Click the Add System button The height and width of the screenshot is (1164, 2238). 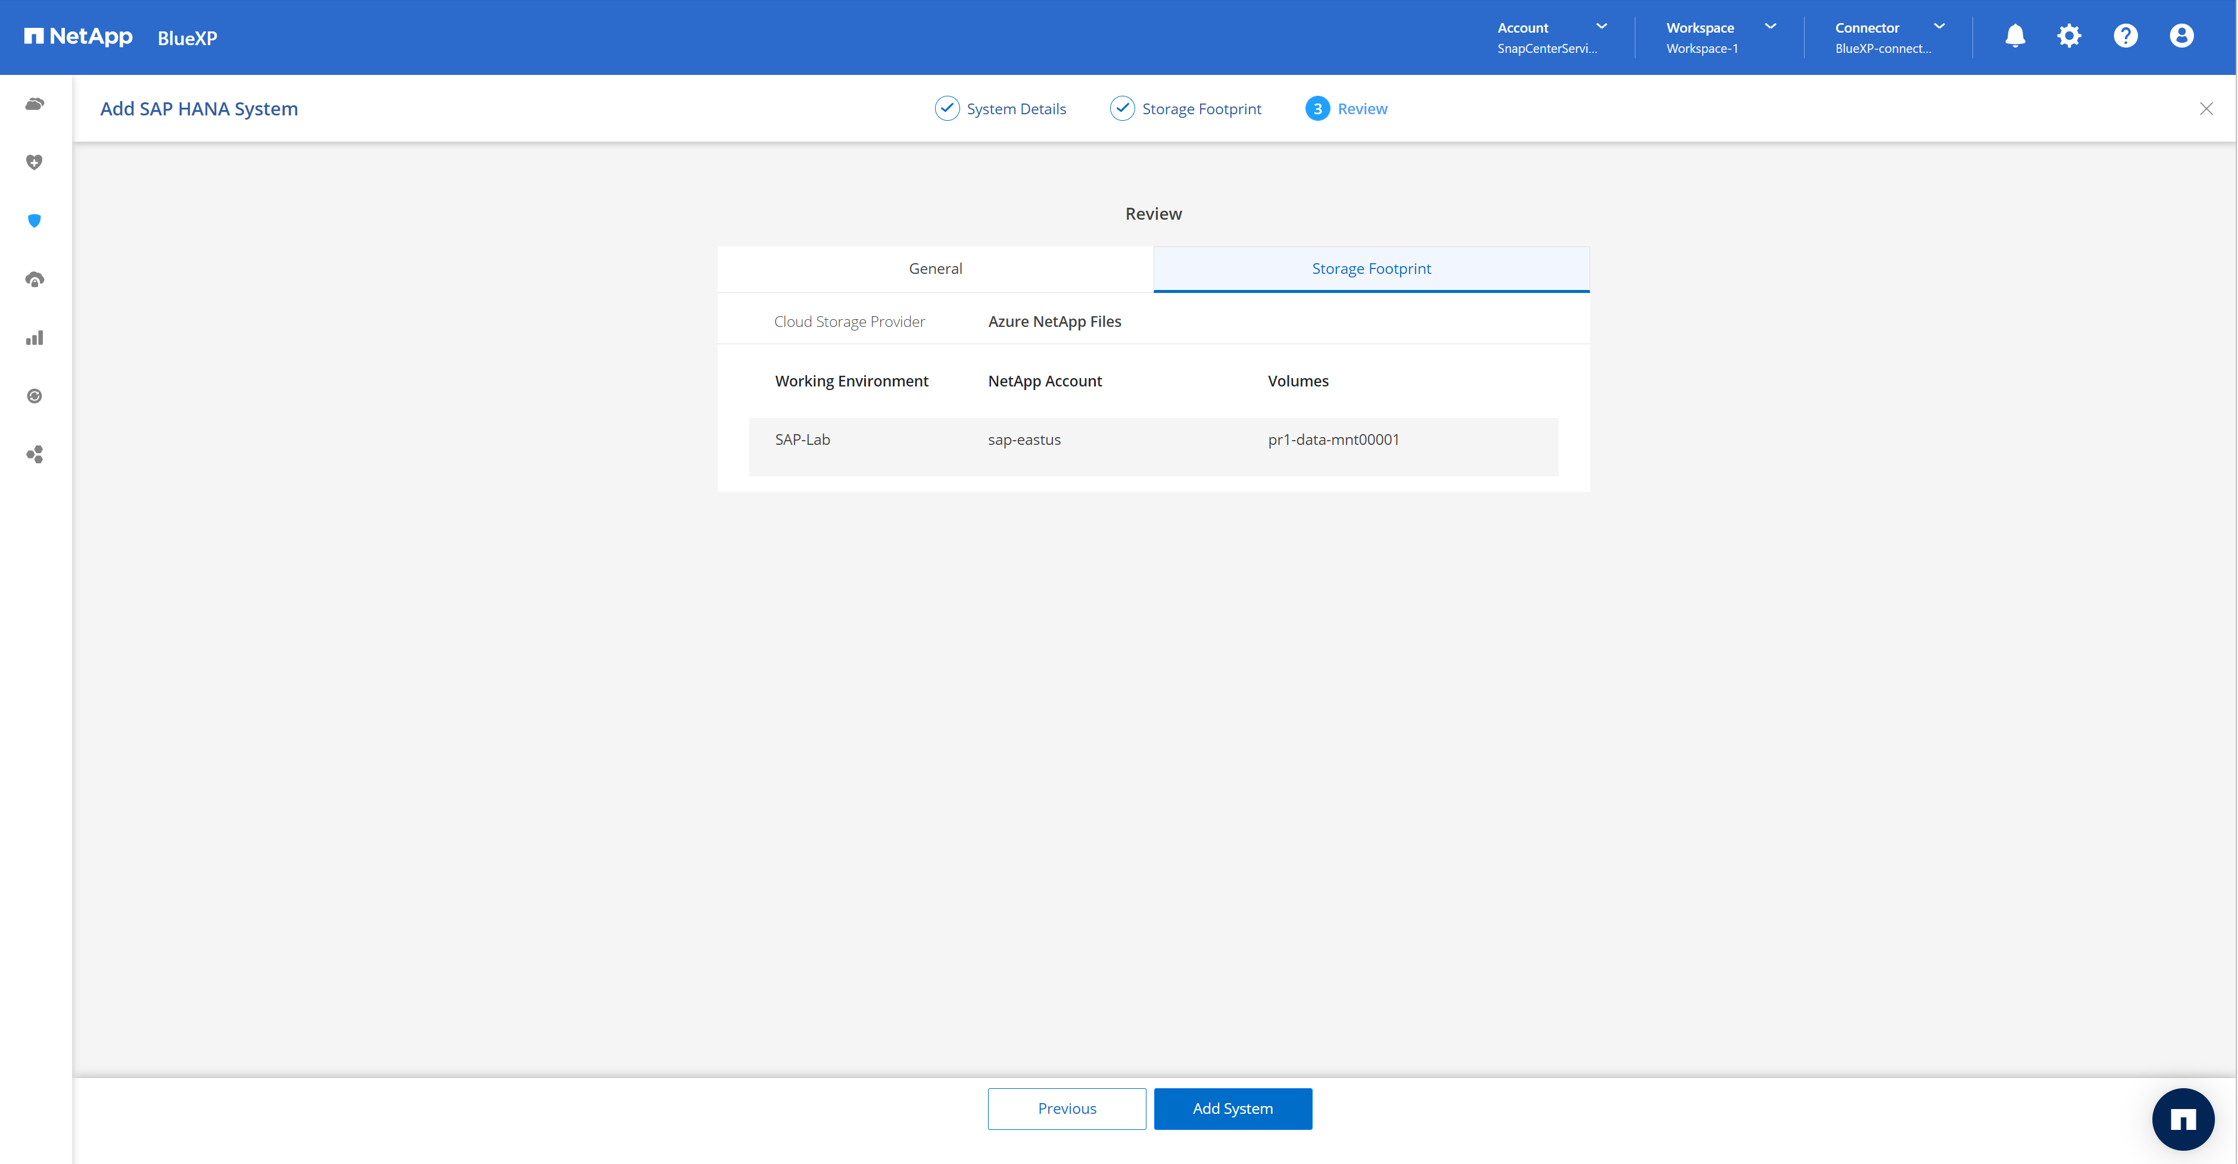click(1232, 1108)
